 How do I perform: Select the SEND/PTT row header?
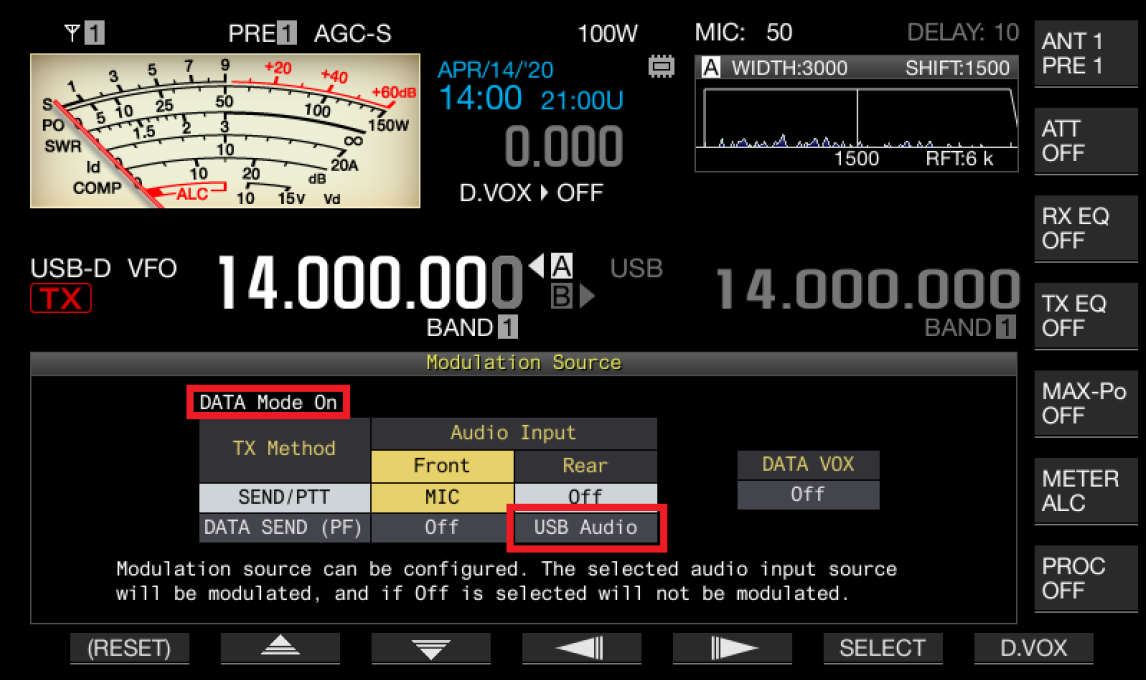pos(285,497)
